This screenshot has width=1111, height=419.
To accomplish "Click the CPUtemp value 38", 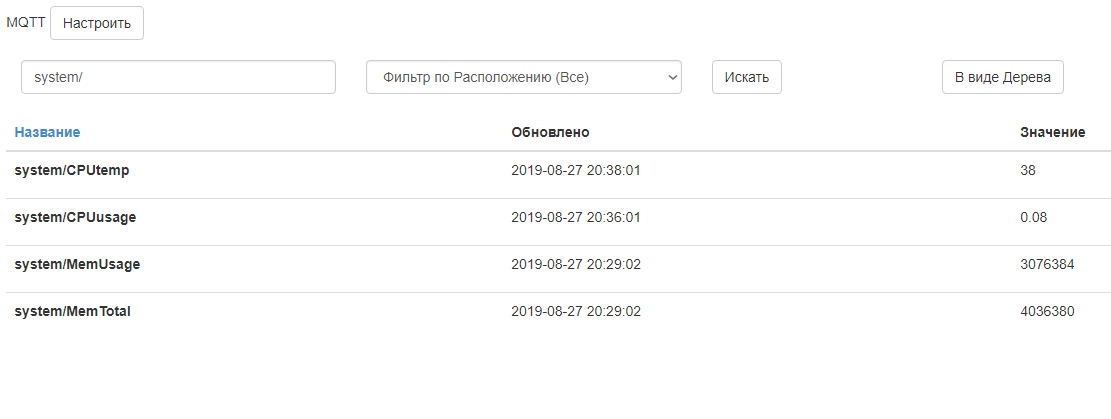I will (1028, 170).
